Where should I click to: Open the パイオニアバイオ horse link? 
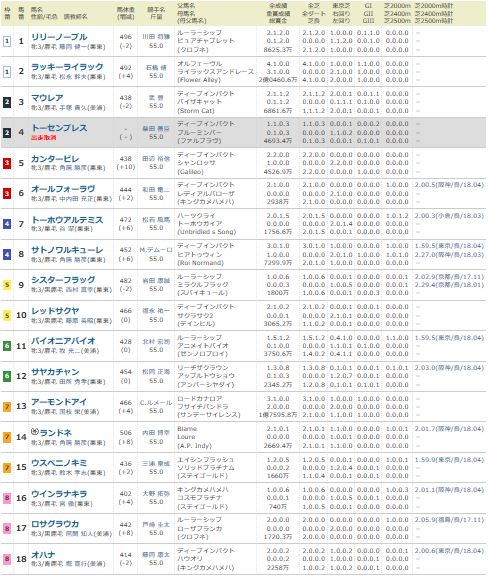[63, 341]
